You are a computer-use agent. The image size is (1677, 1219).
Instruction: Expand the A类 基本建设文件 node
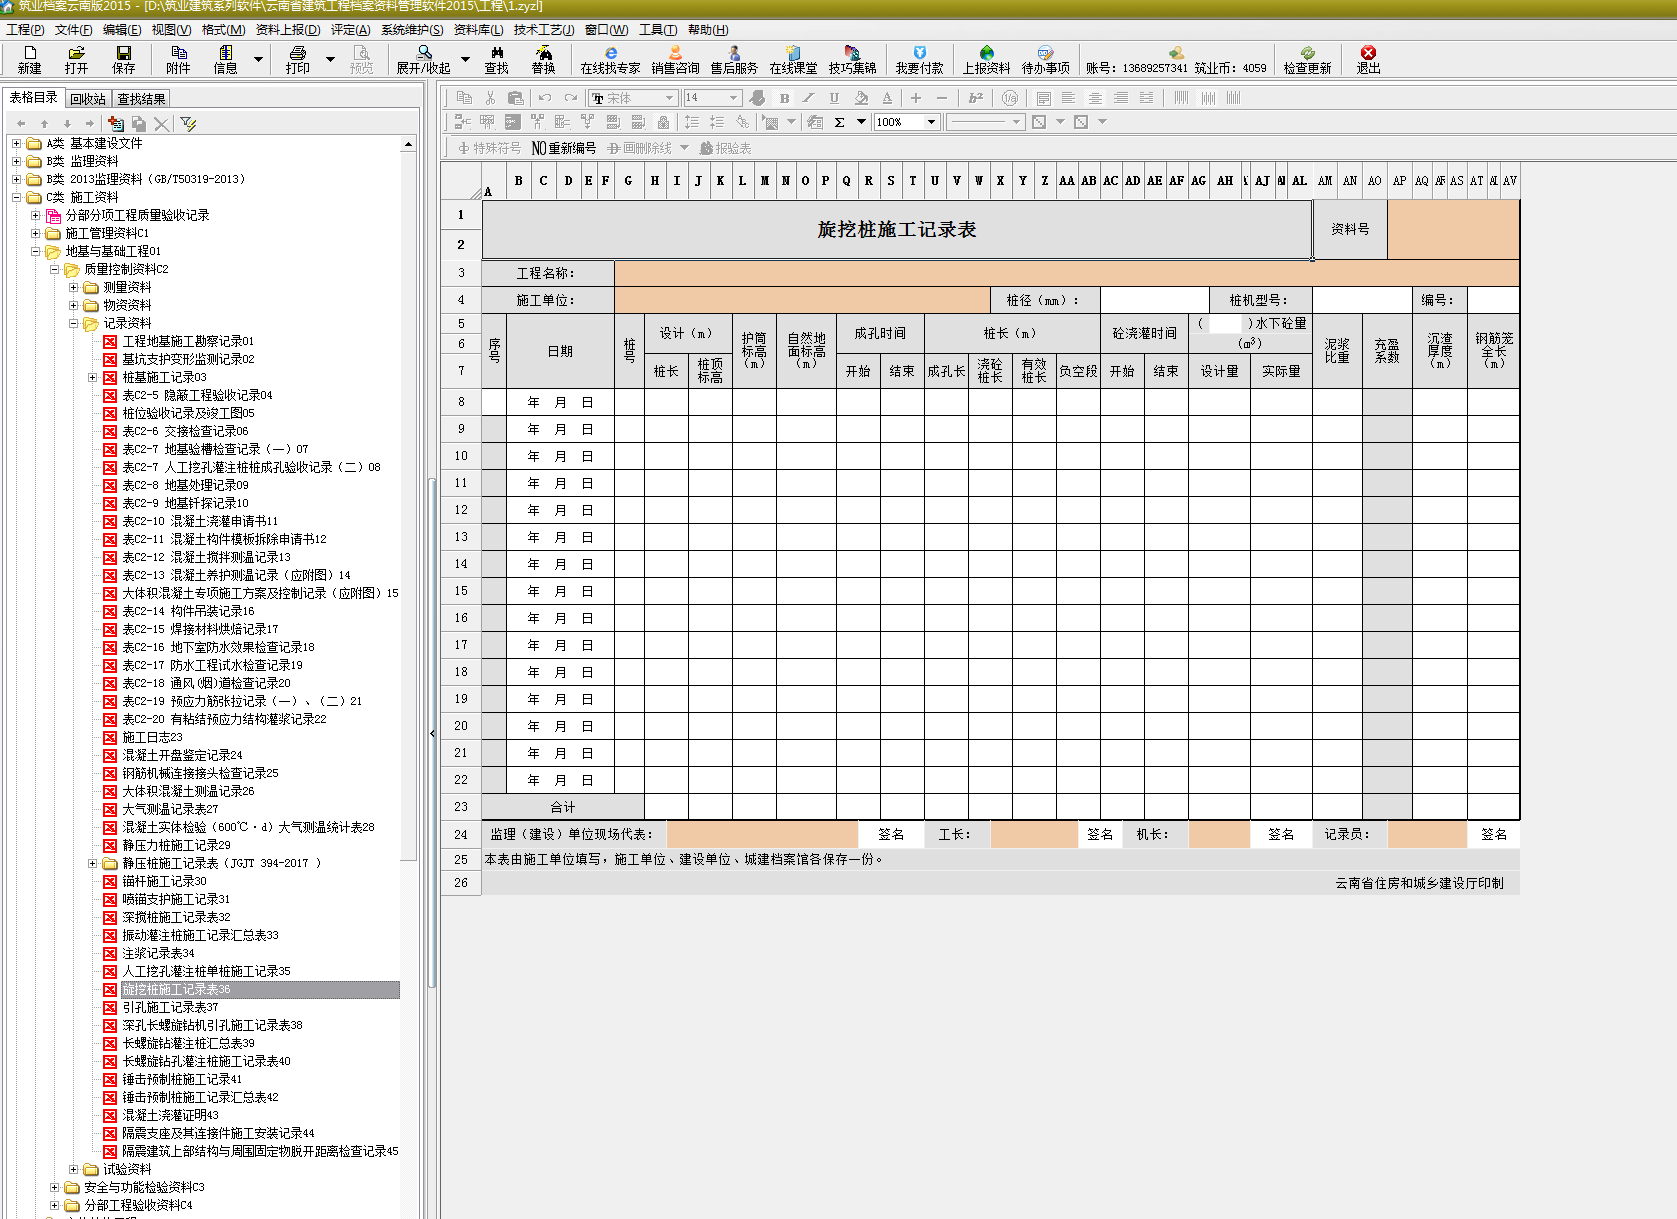pos(16,143)
